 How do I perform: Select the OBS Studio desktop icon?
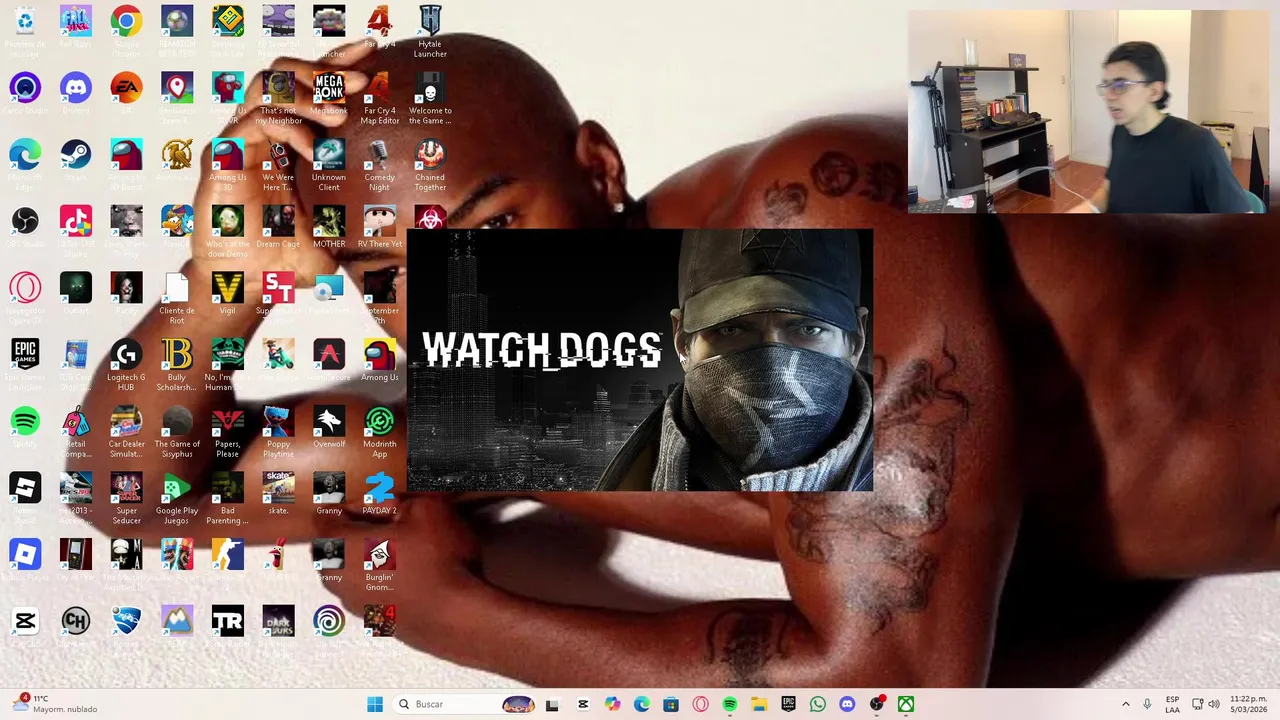coord(25,221)
